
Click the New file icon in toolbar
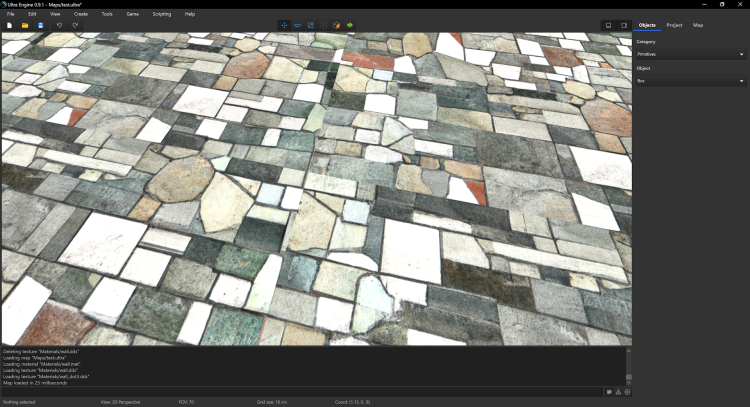(9, 25)
